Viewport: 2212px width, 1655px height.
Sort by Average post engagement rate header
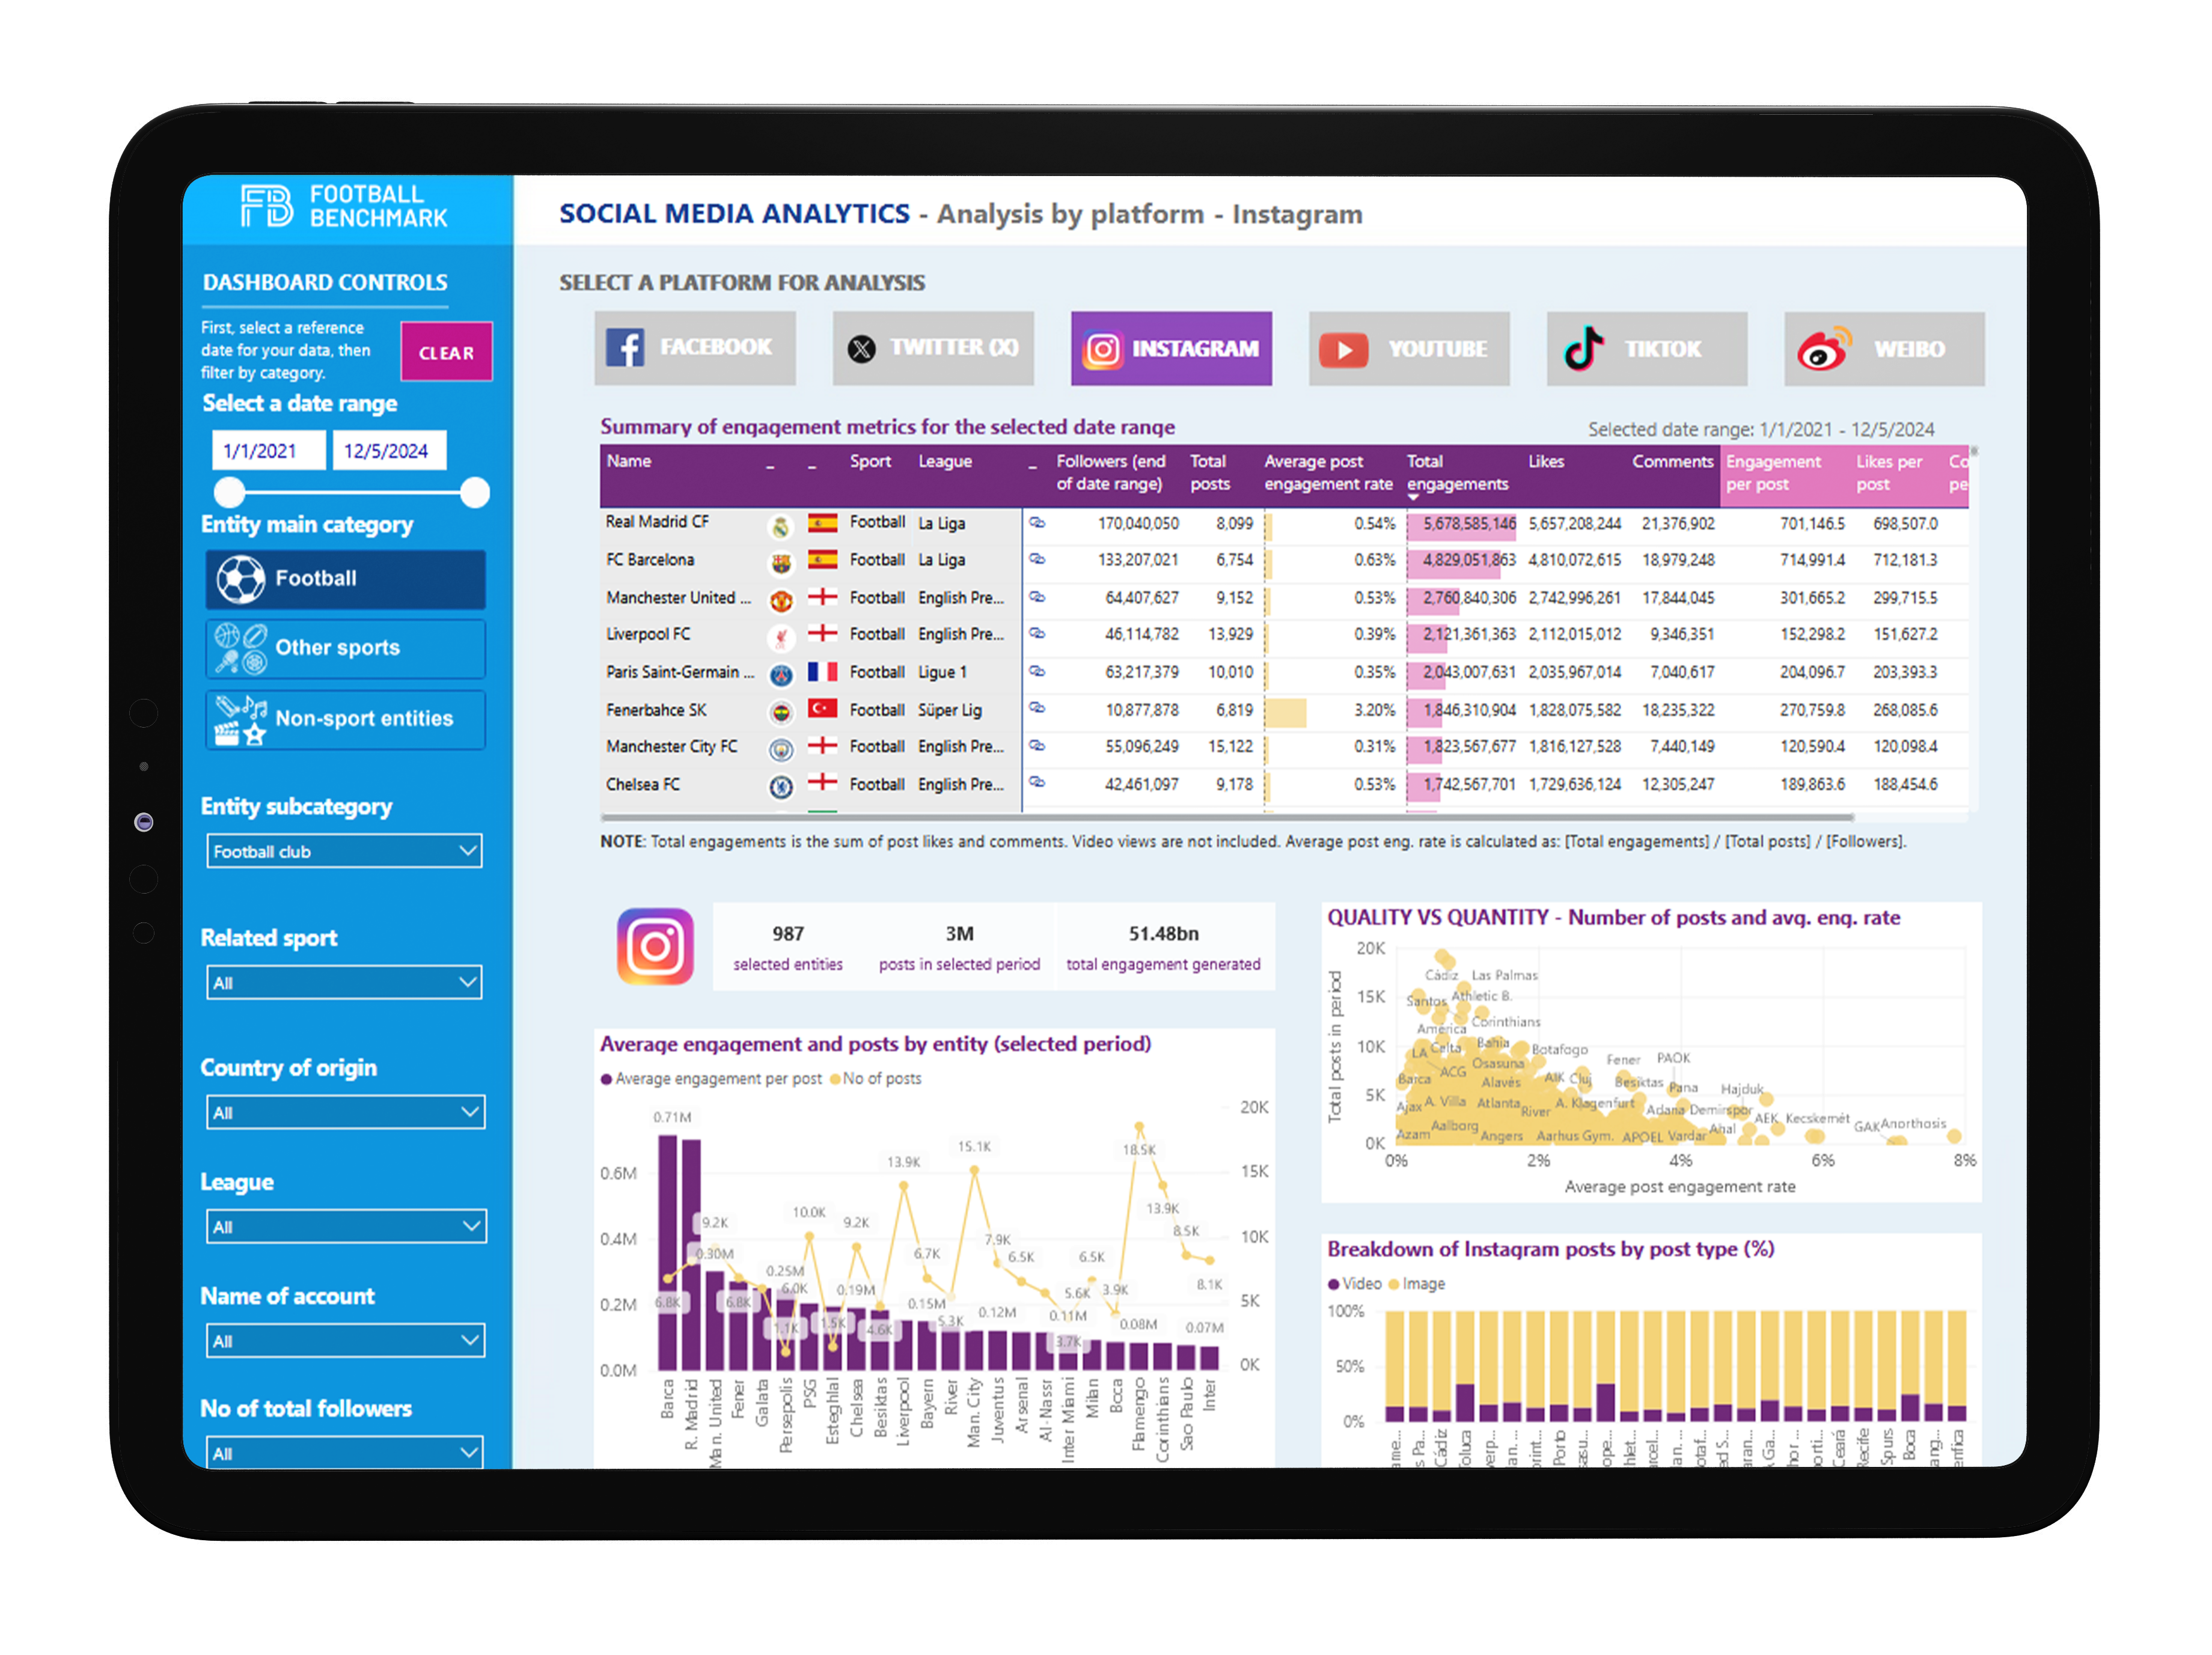point(1328,473)
